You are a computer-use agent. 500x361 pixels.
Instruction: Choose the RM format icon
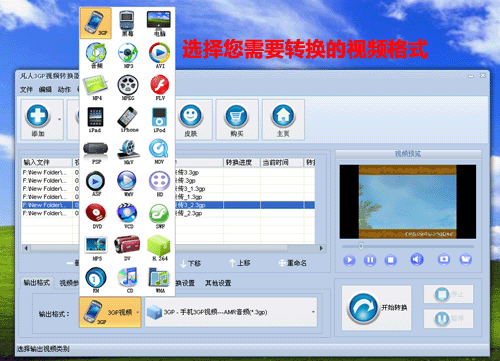[96, 280]
